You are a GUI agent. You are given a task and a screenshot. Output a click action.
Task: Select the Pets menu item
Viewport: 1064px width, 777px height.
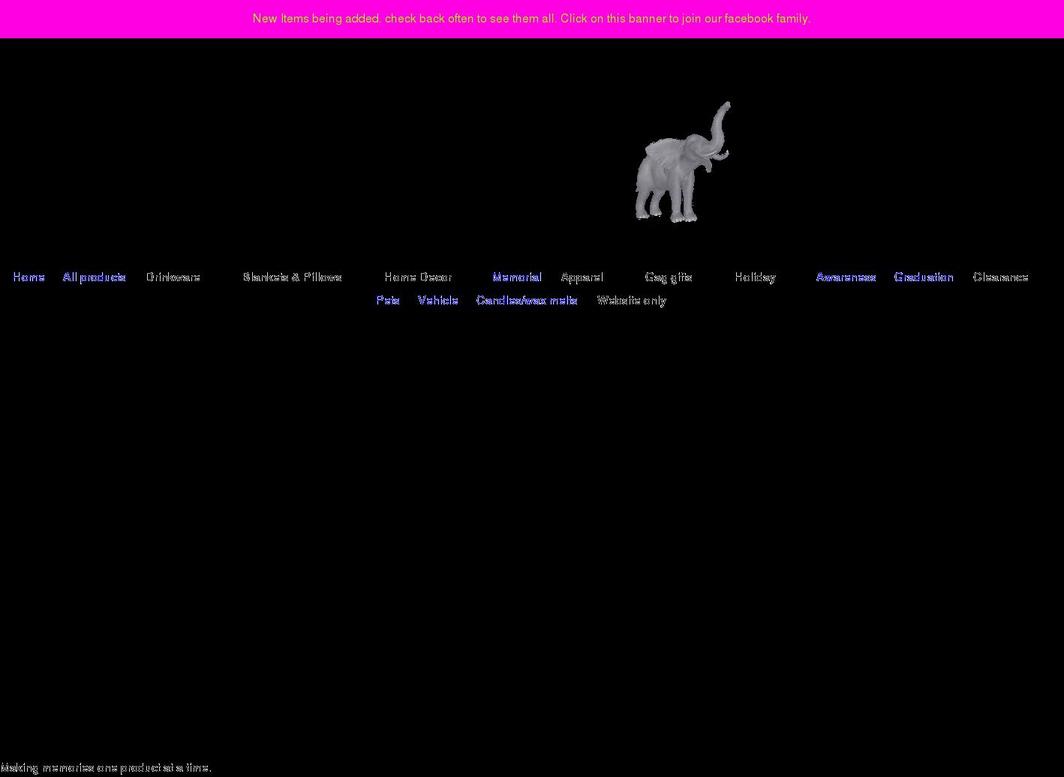(387, 300)
